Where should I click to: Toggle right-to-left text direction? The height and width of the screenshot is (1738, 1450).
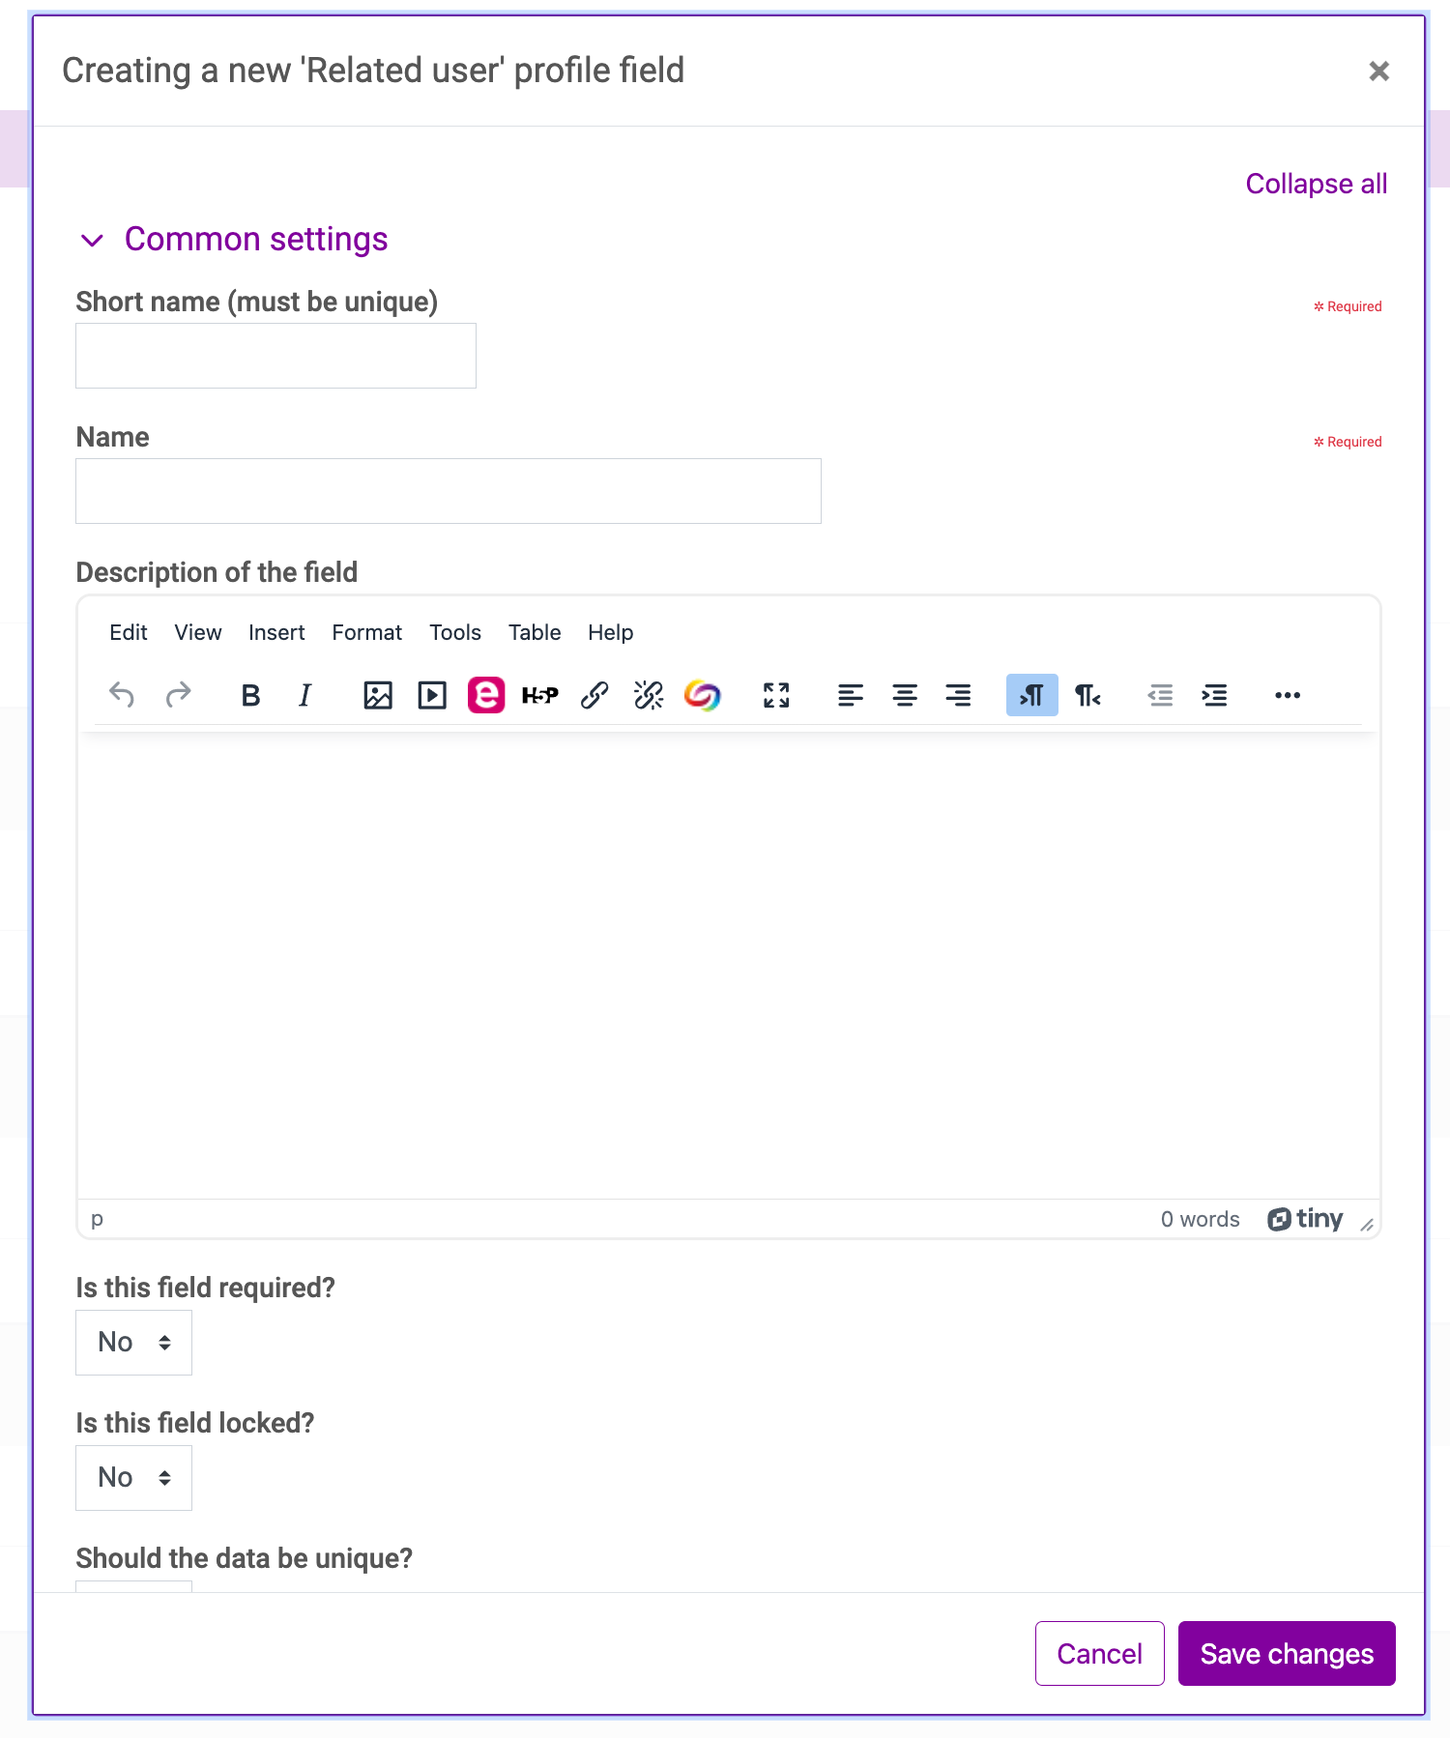click(x=1087, y=695)
